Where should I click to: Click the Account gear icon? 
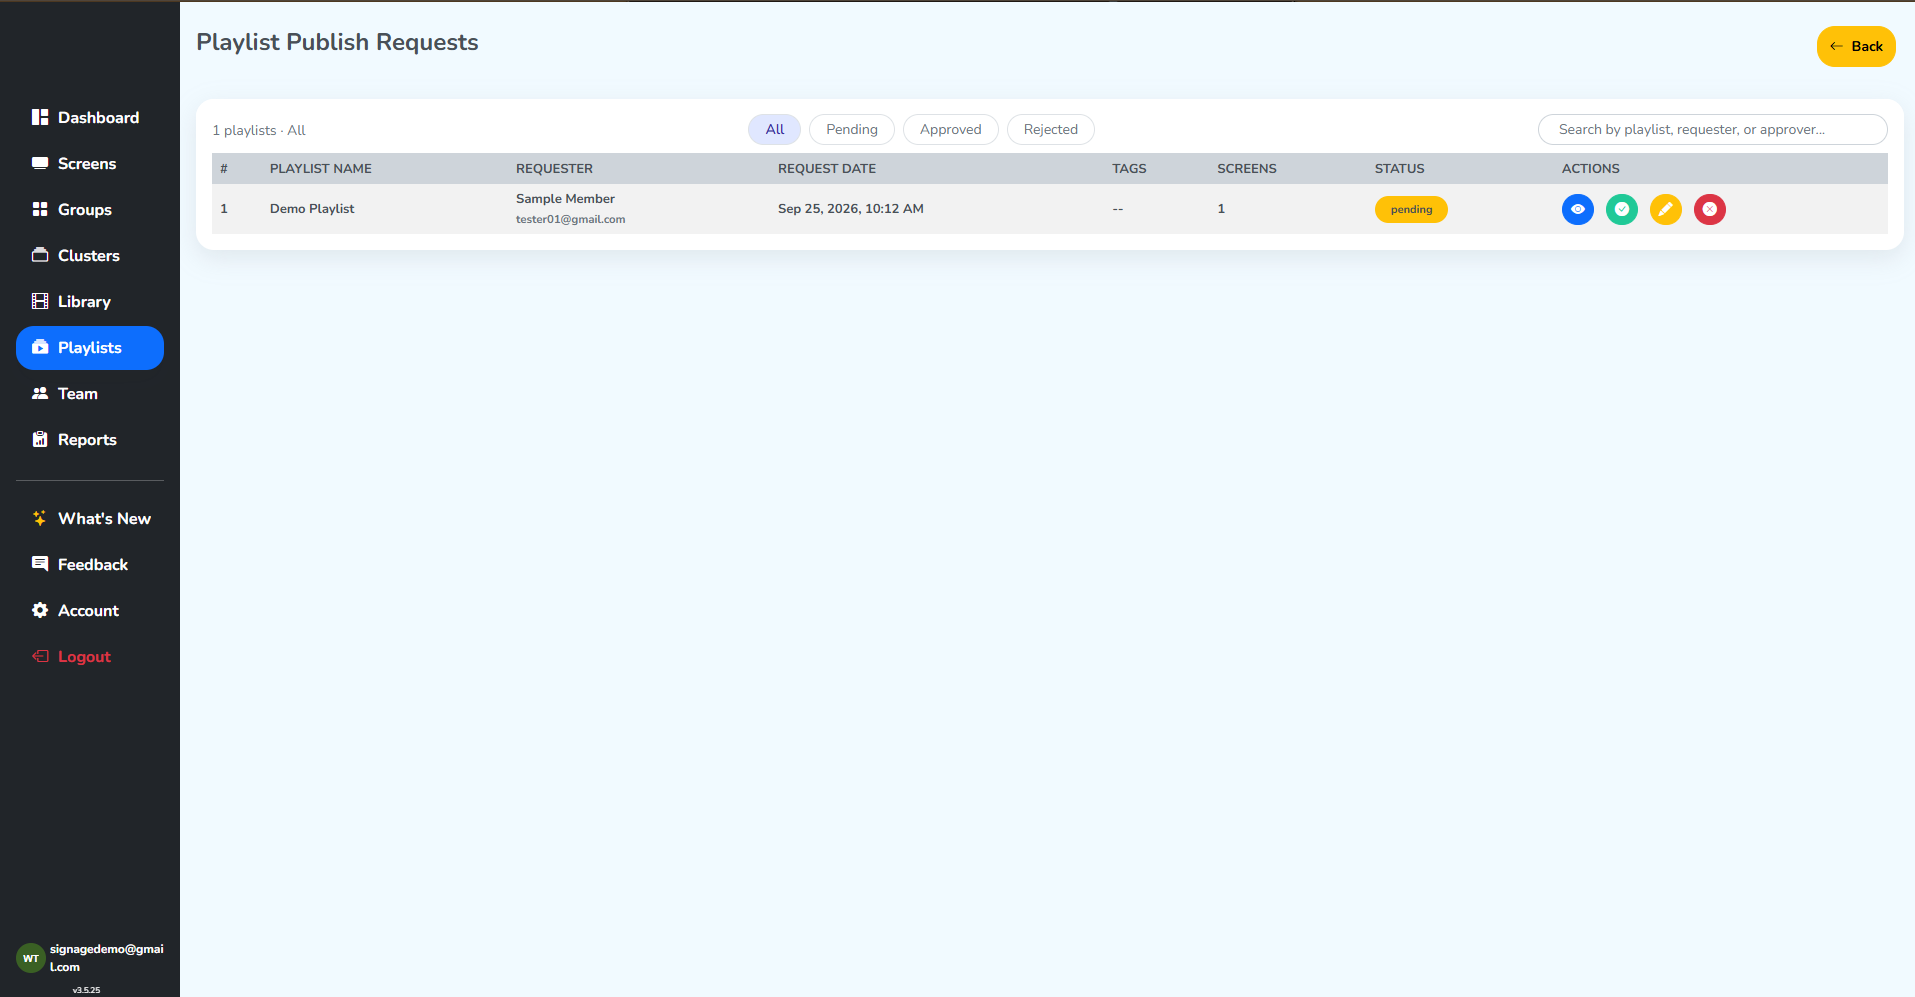[40, 610]
